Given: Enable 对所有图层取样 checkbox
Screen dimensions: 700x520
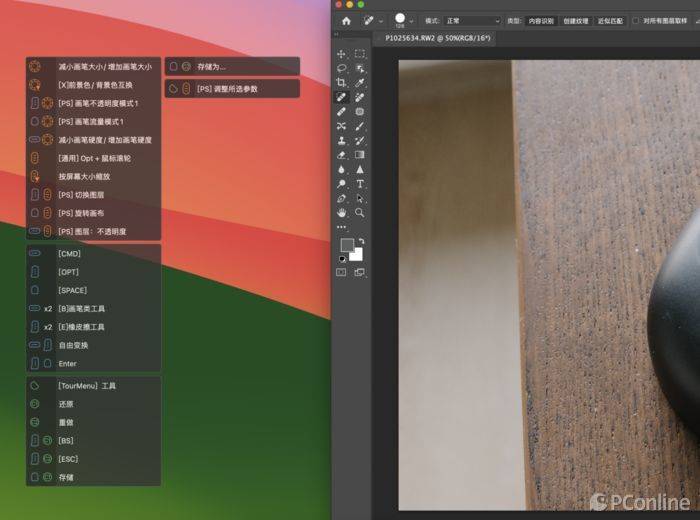Looking at the screenshot, I should (636, 20).
